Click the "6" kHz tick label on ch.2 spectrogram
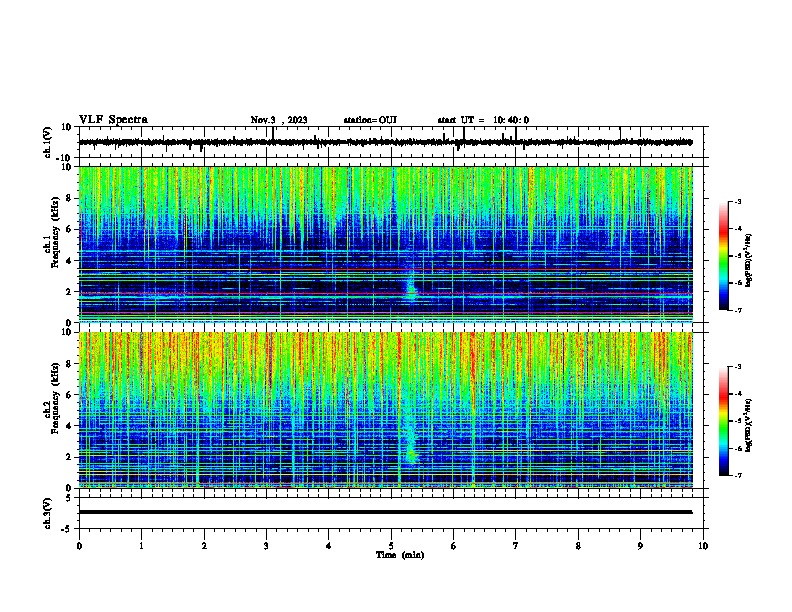 [x=69, y=395]
